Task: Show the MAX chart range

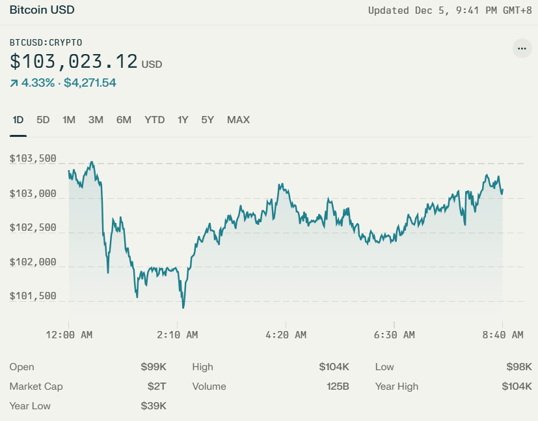Action: (238, 120)
